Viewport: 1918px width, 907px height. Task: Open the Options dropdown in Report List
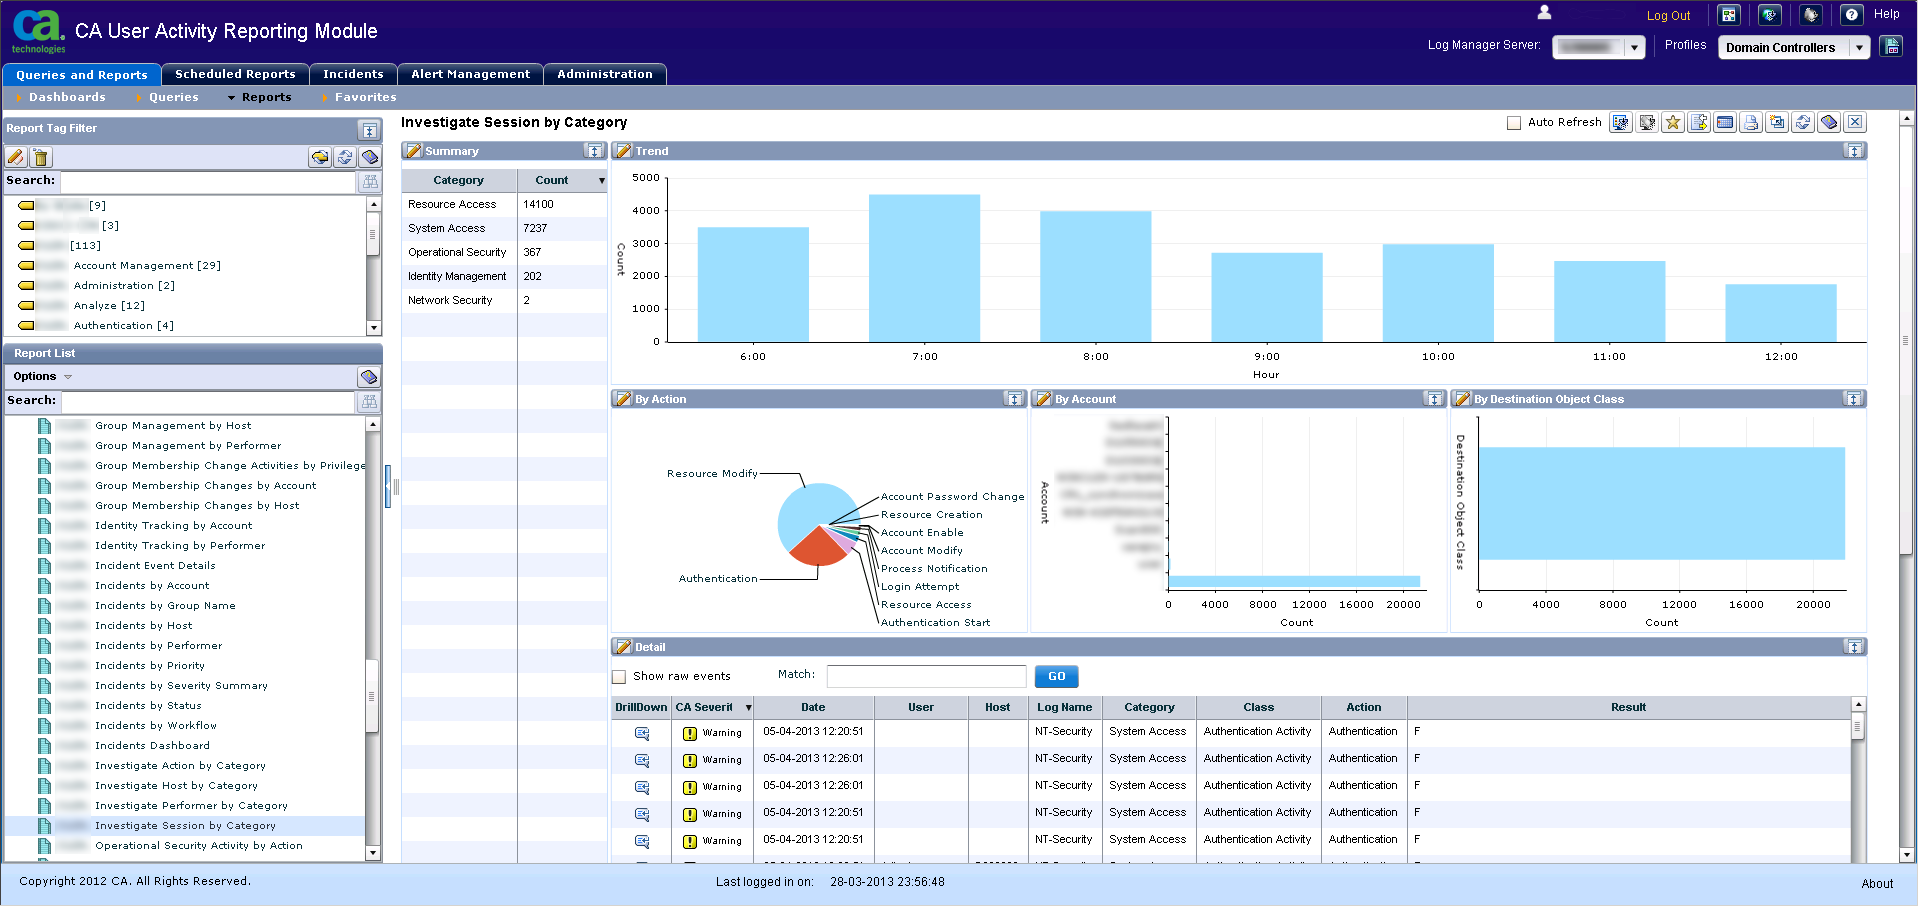click(x=43, y=377)
